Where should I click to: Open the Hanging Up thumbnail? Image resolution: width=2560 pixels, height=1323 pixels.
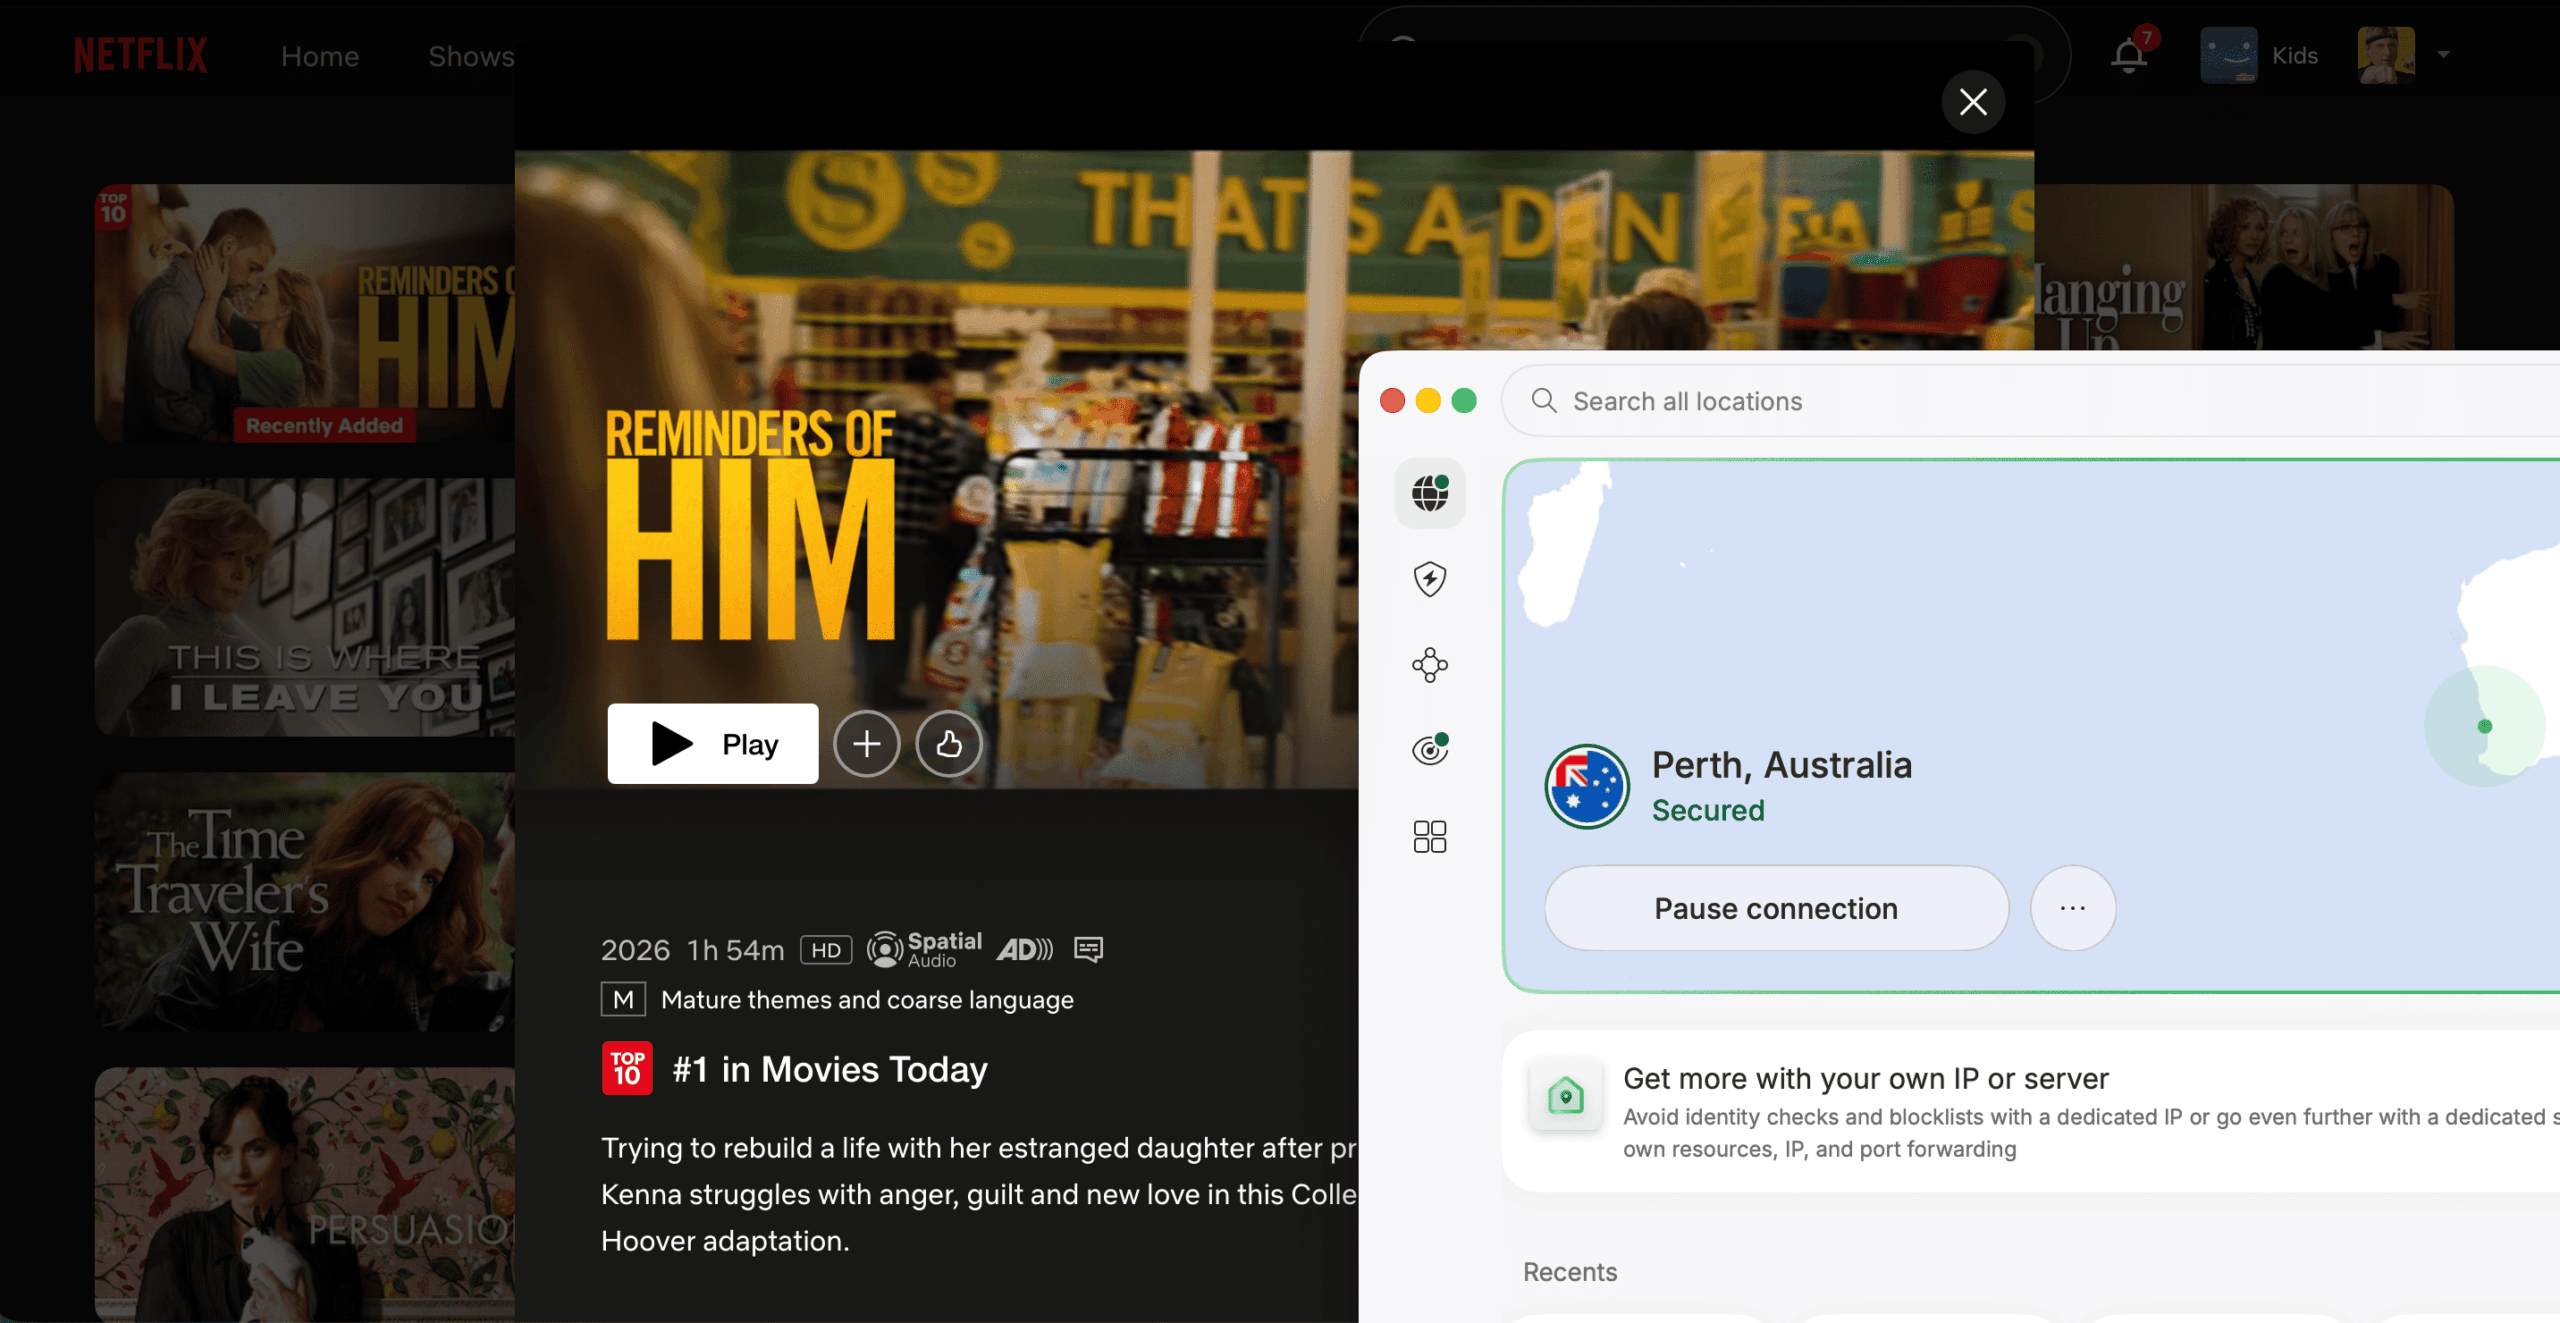pyautogui.click(x=2244, y=267)
